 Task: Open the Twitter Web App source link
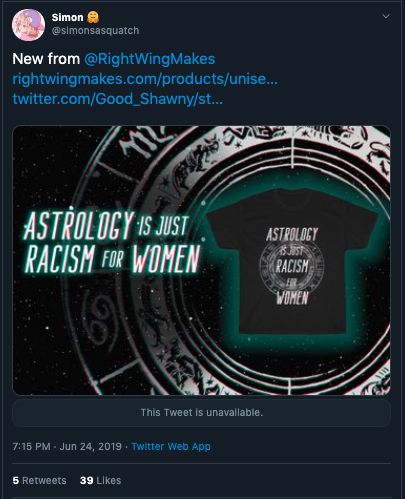tap(171, 446)
